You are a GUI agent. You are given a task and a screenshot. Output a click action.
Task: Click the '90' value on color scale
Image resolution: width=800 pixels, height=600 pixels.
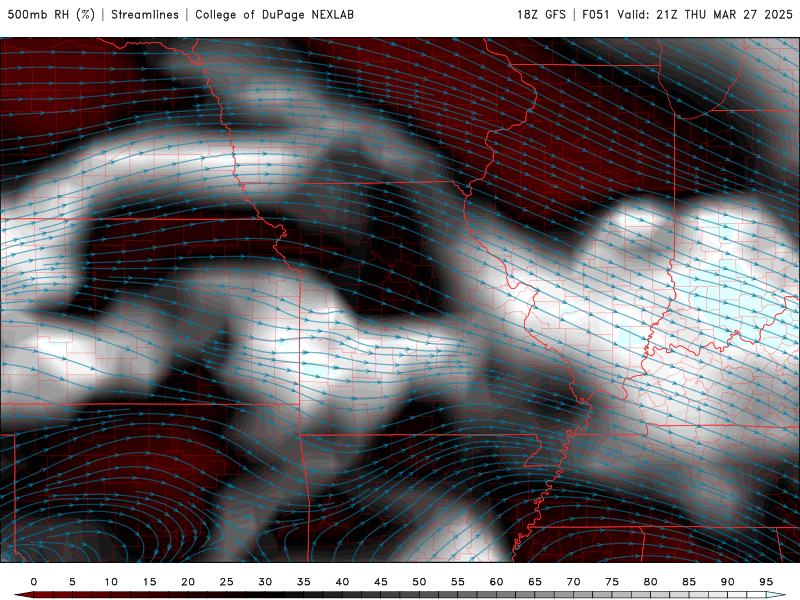pos(728,582)
